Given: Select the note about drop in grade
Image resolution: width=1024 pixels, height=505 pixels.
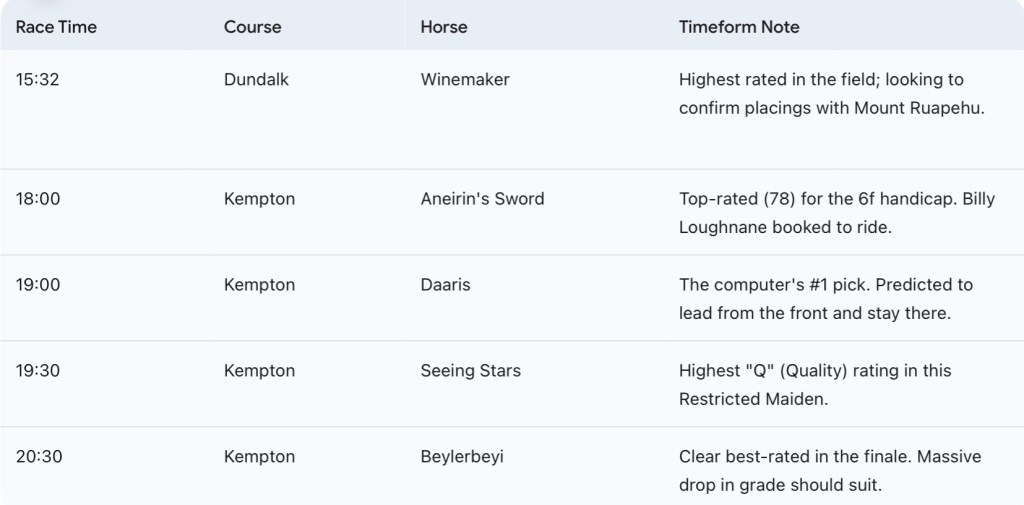Looking at the screenshot, I should (830, 471).
